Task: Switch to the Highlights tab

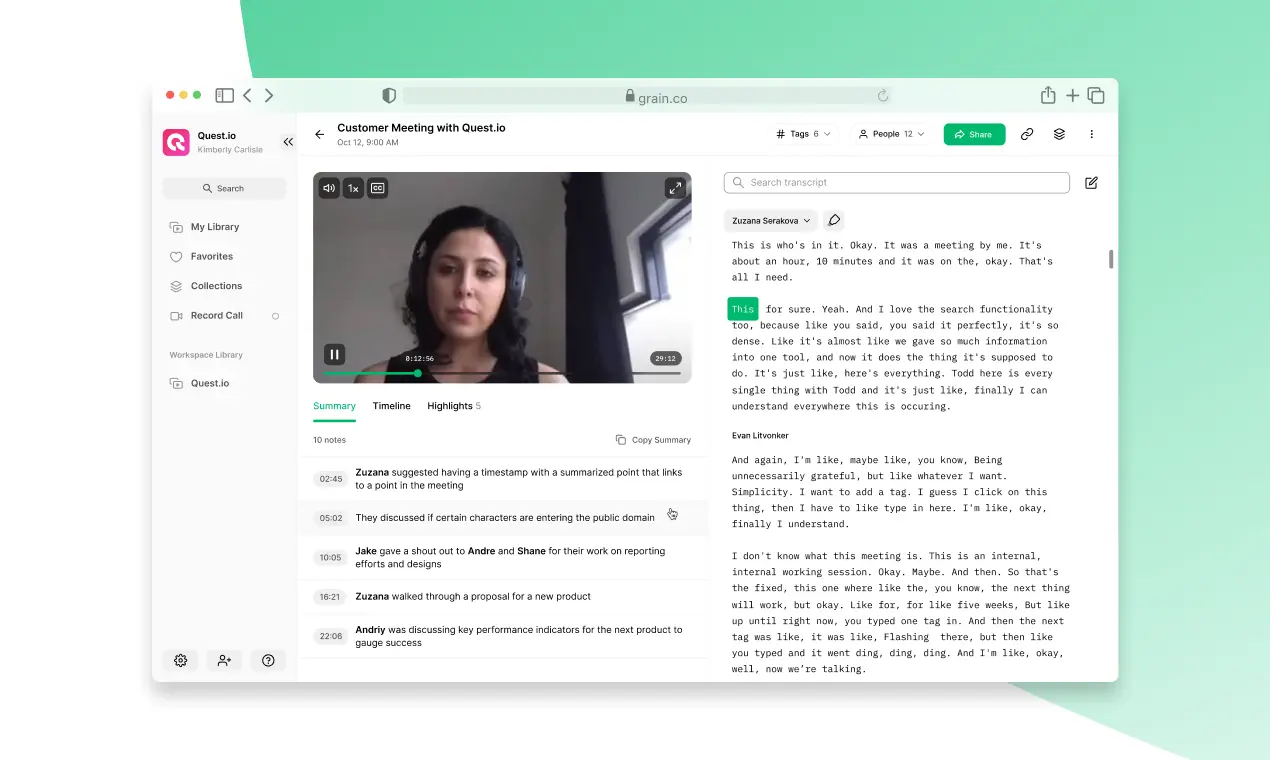Action: pos(453,406)
